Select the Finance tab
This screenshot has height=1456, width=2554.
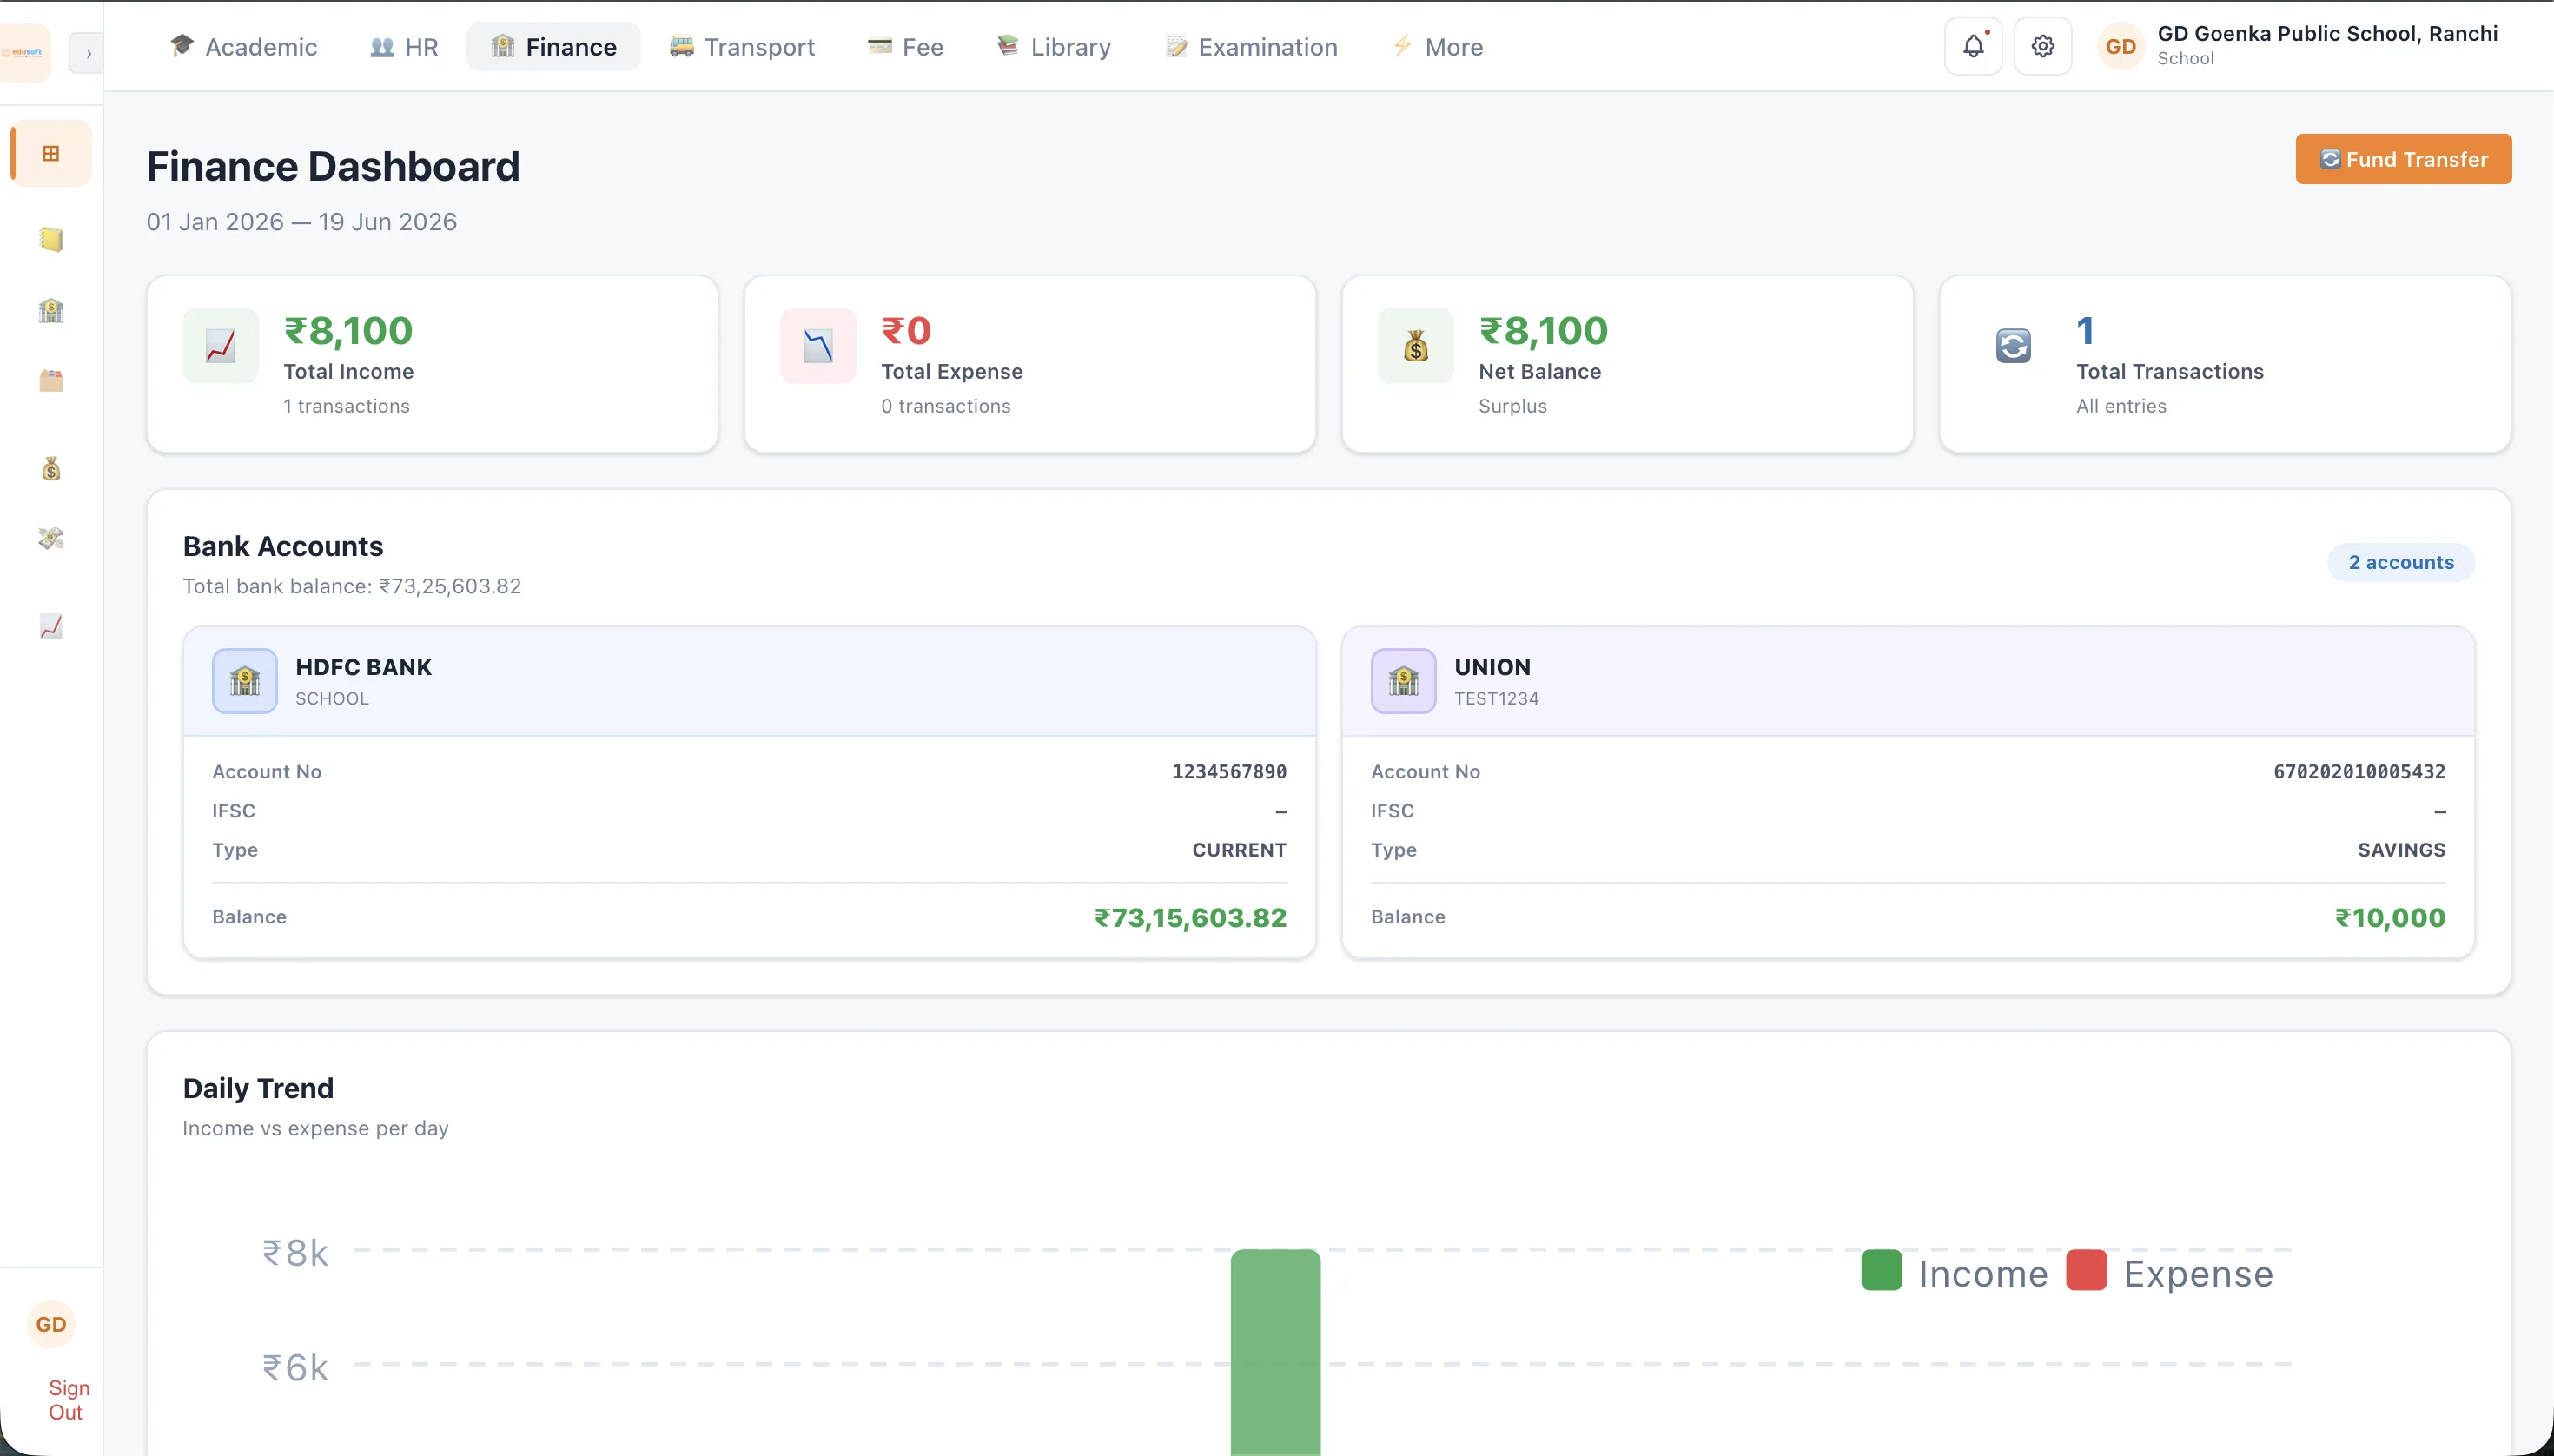[553, 47]
